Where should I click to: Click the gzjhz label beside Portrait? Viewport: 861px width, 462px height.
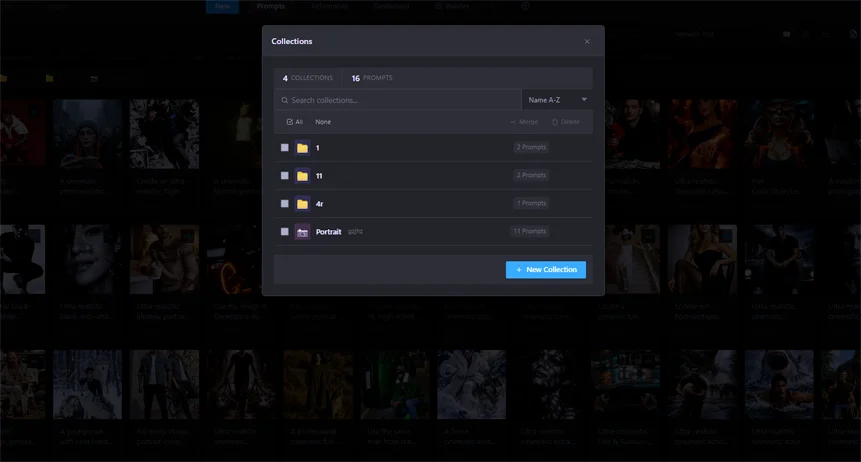point(355,231)
